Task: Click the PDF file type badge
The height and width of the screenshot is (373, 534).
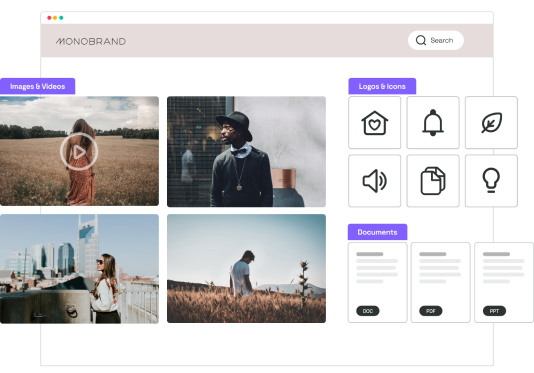Action: (x=431, y=311)
